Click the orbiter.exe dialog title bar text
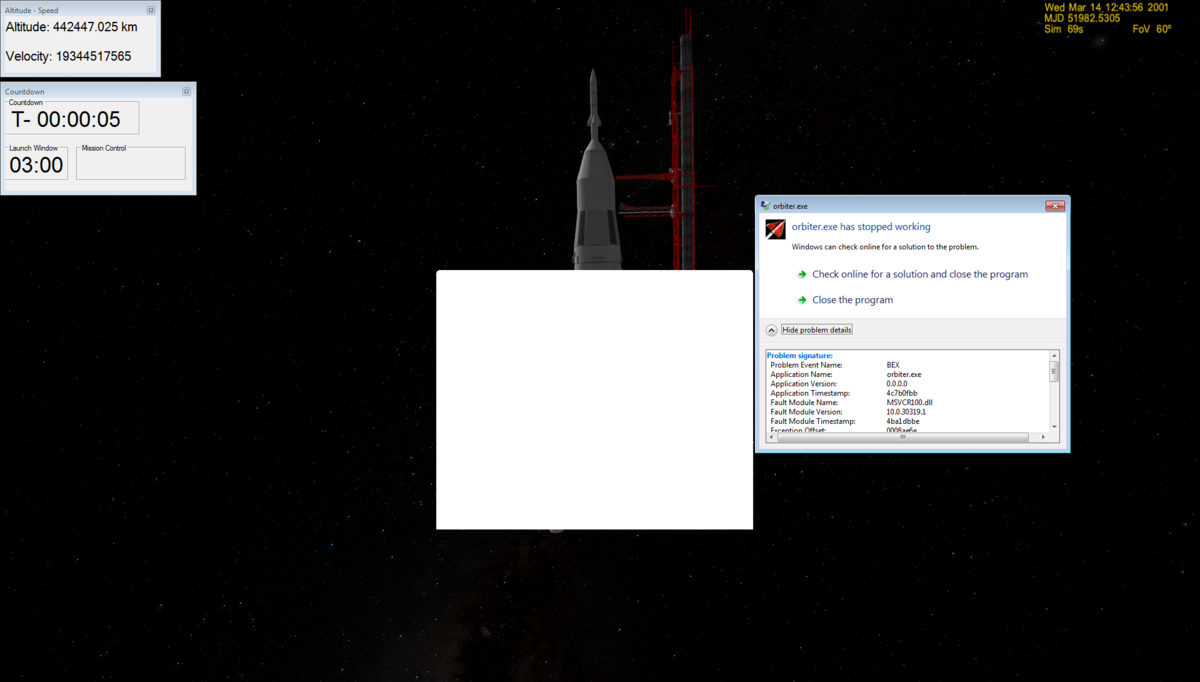The width and height of the screenshot is (1200, 682). coord(790,206)
